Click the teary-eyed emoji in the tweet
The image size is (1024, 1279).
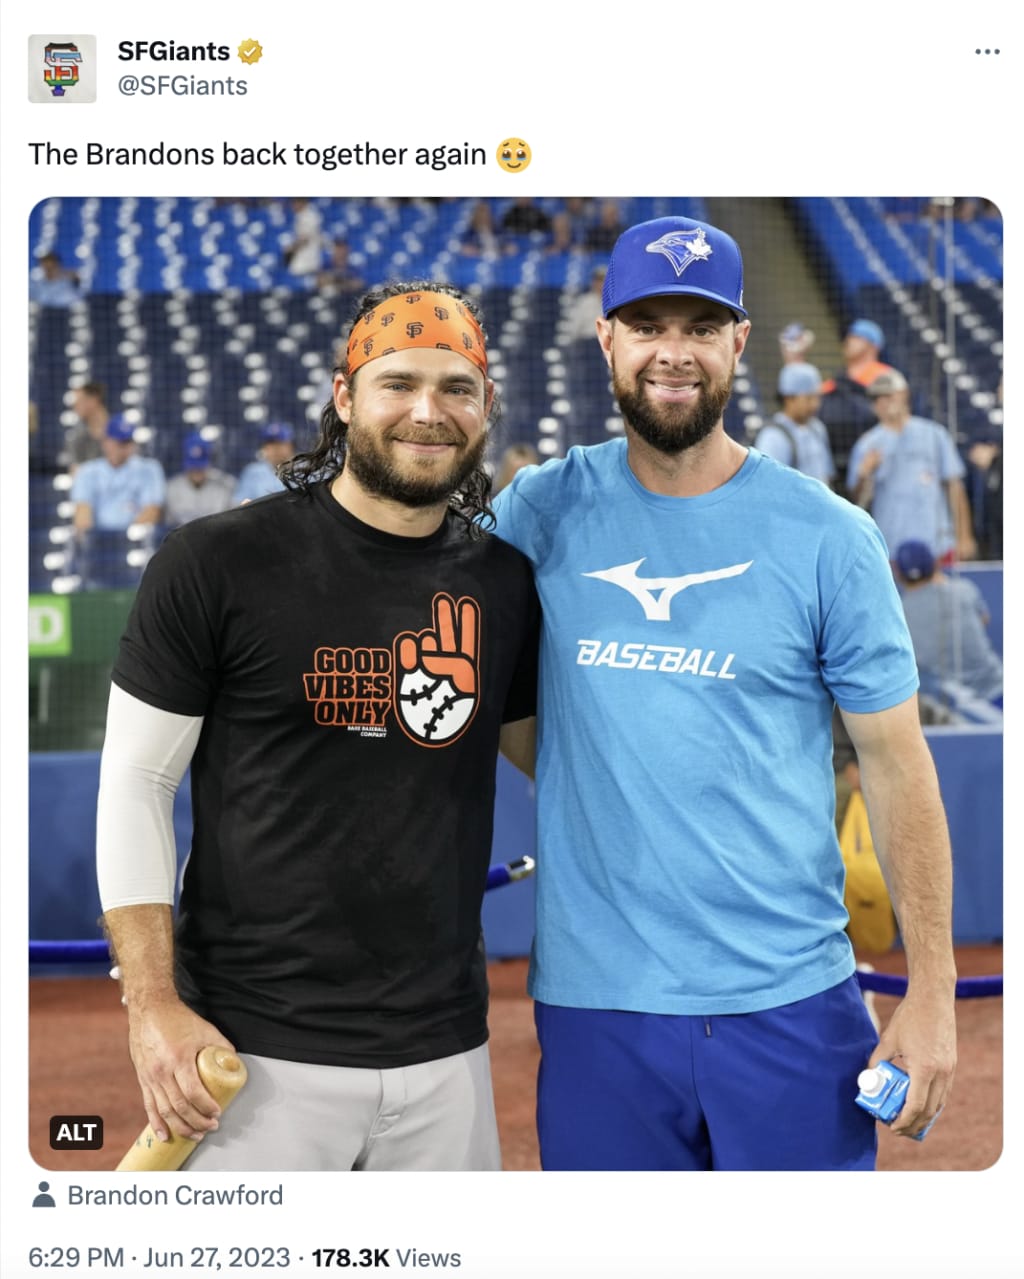(514, 155)
